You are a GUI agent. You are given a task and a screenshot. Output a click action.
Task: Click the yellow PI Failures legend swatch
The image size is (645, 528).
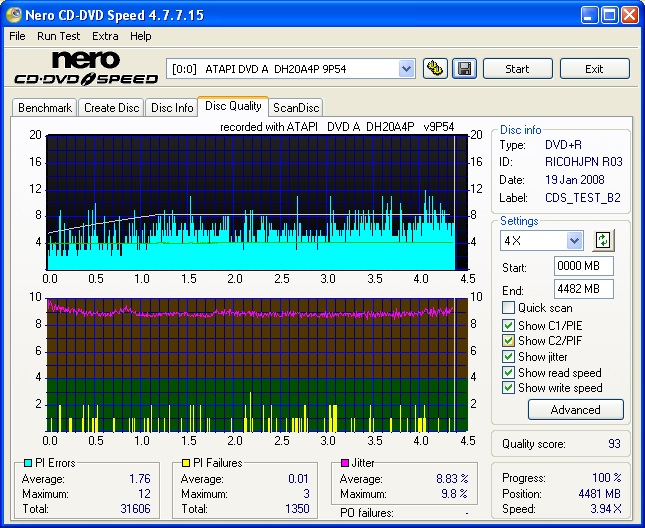pyautogui.click(x=186, y=463)
